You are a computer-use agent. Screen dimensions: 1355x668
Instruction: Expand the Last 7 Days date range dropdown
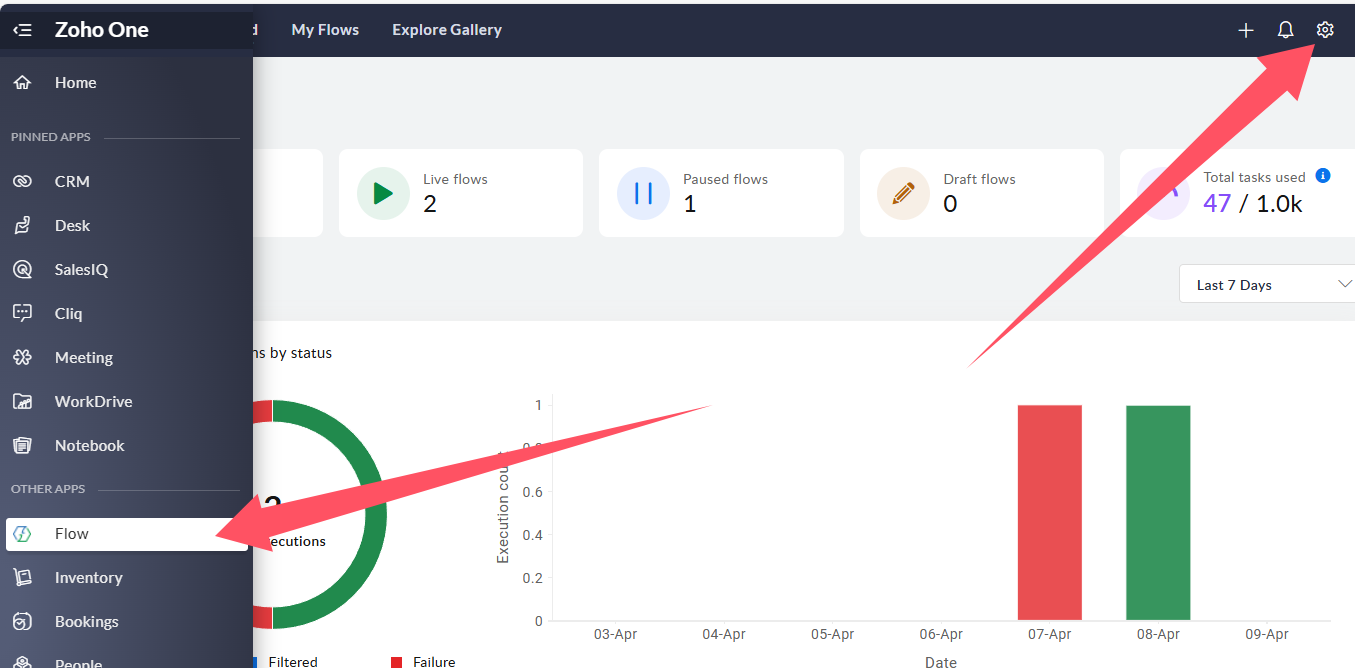coord(1267,285)
